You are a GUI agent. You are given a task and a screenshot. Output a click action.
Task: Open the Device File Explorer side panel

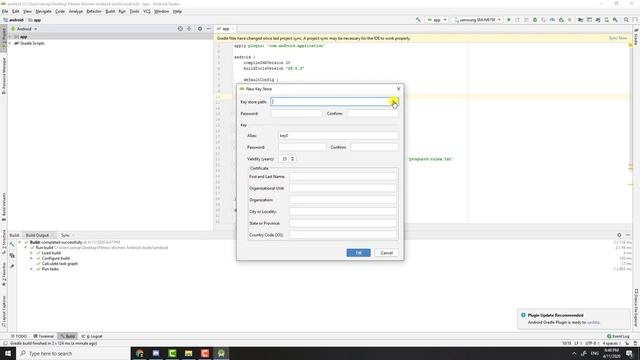[636, 308]
